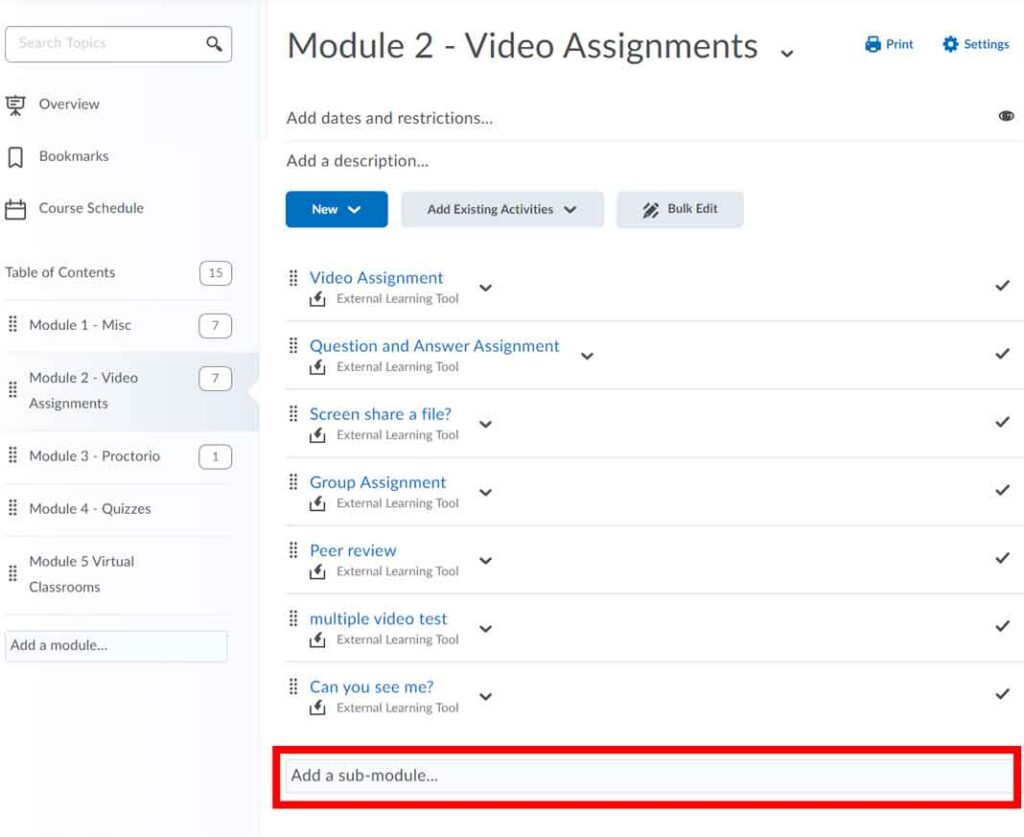Toggle module visibility eye icon

click(1006, 117)
